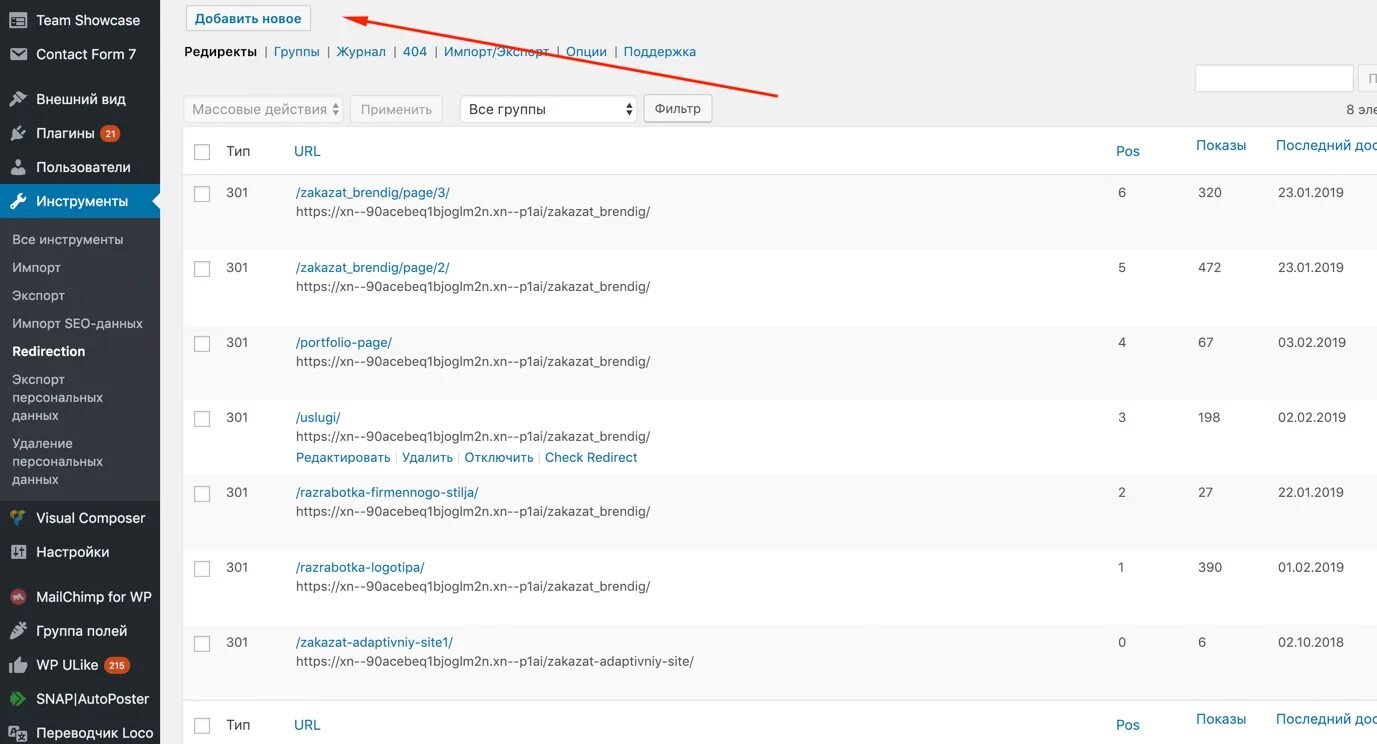1377x744 pixels.
Task: Click the Contact Form 7 envelope icon
Action: [x=18, y=54]
